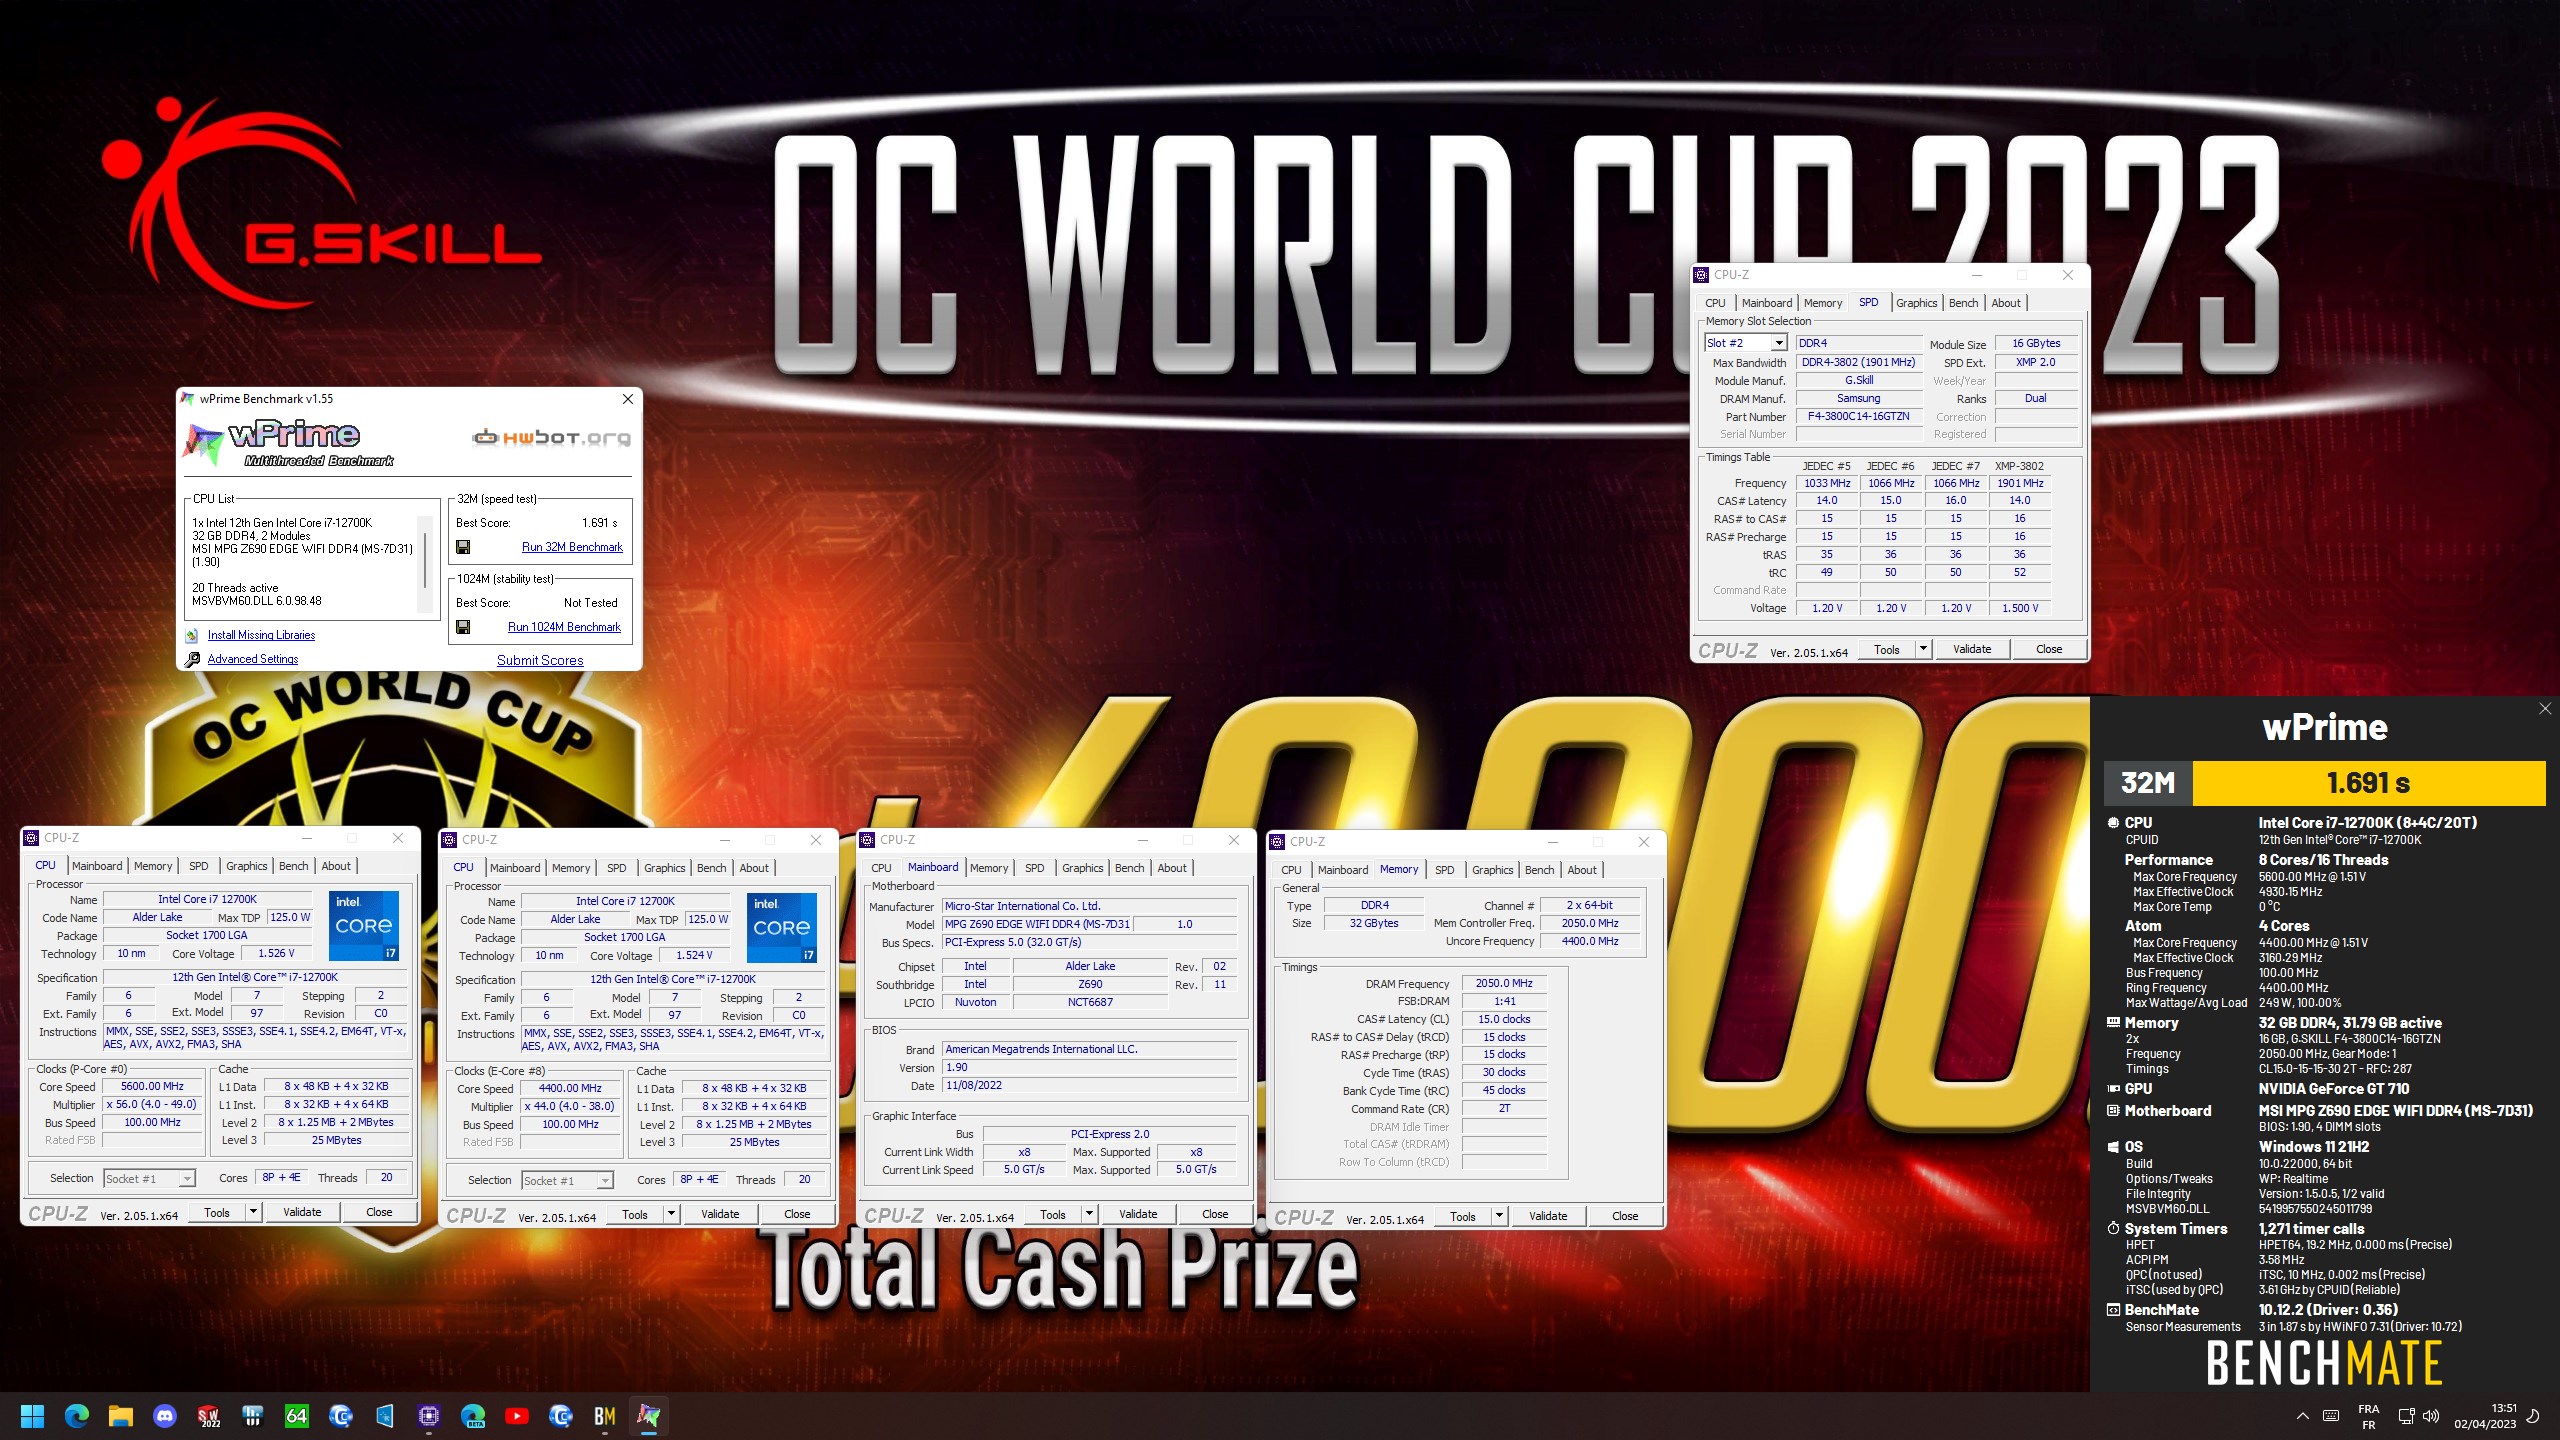Open Advanced Settings link in wPrime
This screenshot has width=2560, height=1440.
tap(253, 659)
